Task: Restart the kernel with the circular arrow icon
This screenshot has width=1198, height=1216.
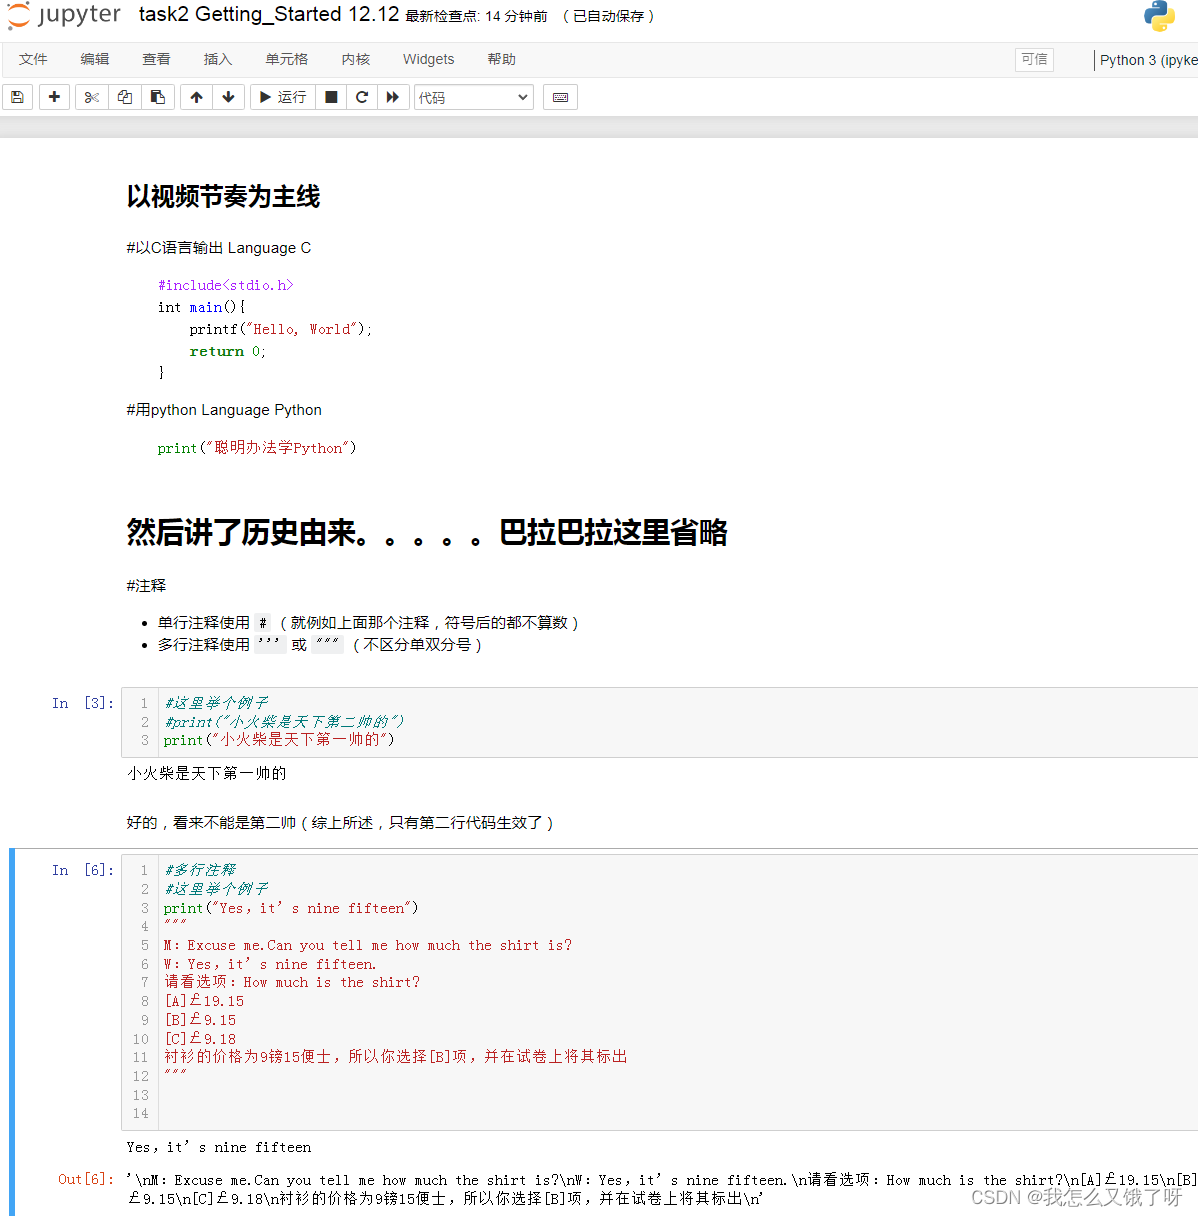Action: coord(361,97)
